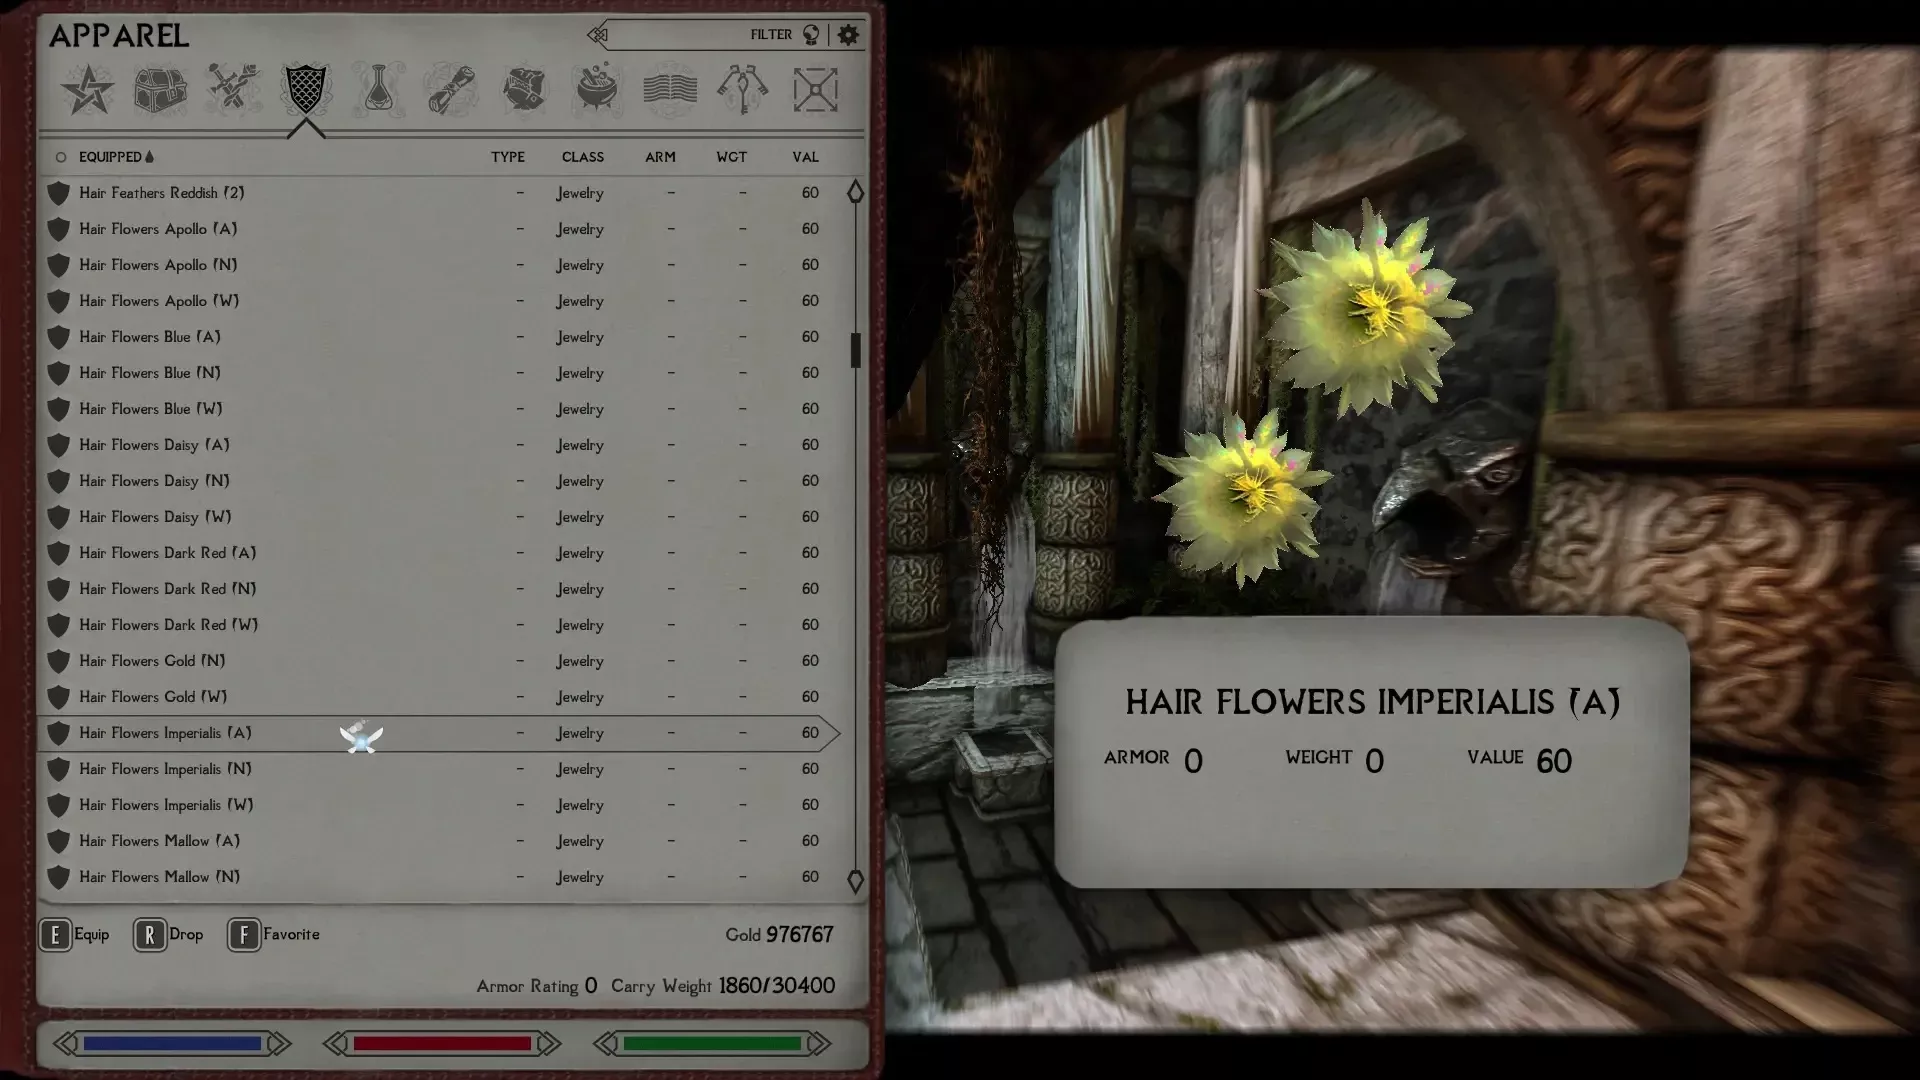The width and height of the screenshot is (1920, 1080).
Task: Open the settings gear in the filter bar
Action: click(x=848, y=35)
